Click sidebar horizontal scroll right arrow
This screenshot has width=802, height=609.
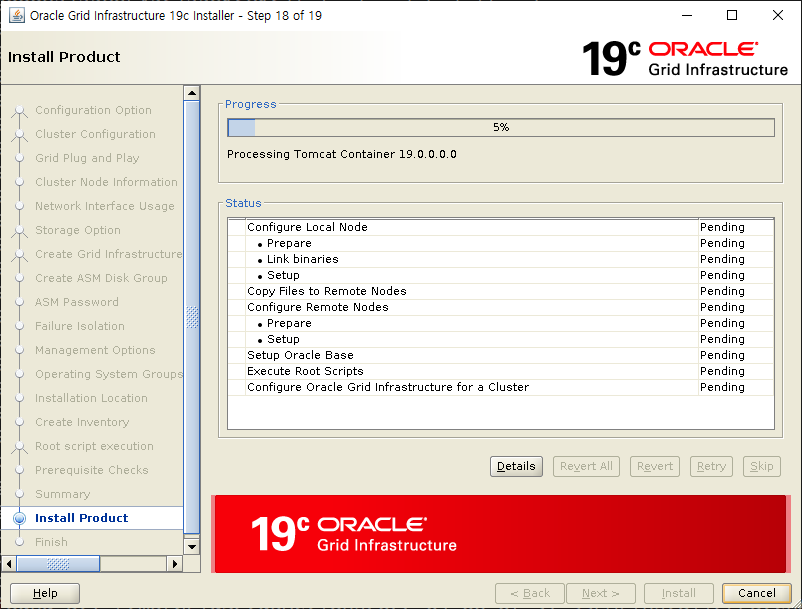175,564
